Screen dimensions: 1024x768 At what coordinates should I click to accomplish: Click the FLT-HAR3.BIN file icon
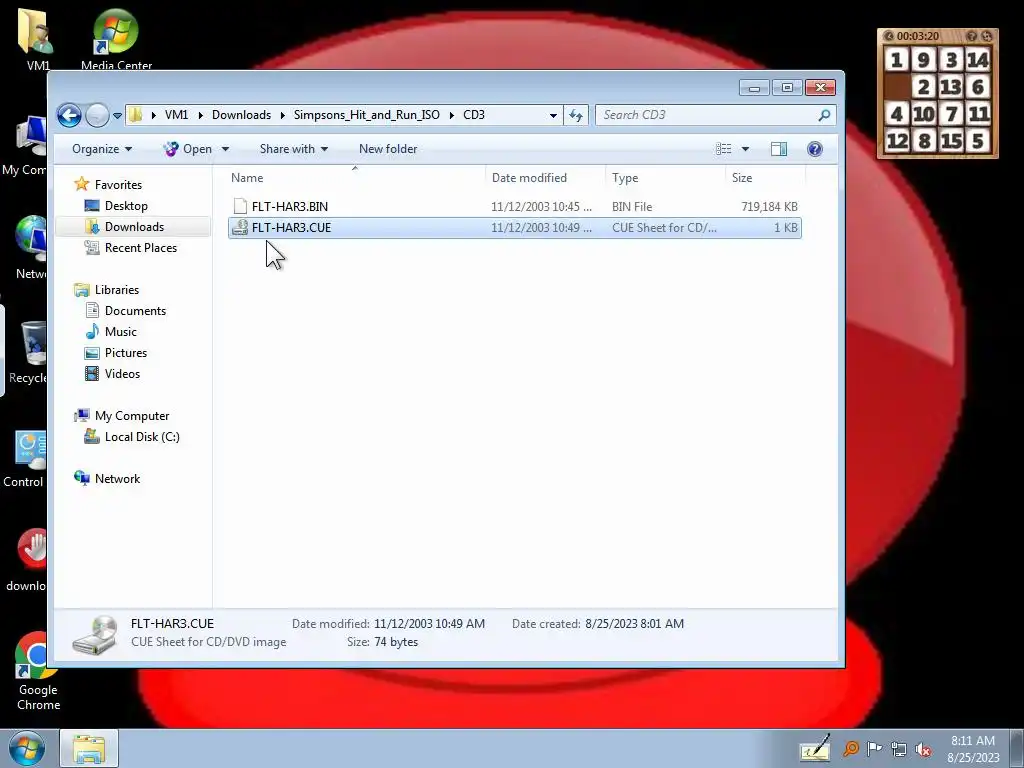coord(240,206)
